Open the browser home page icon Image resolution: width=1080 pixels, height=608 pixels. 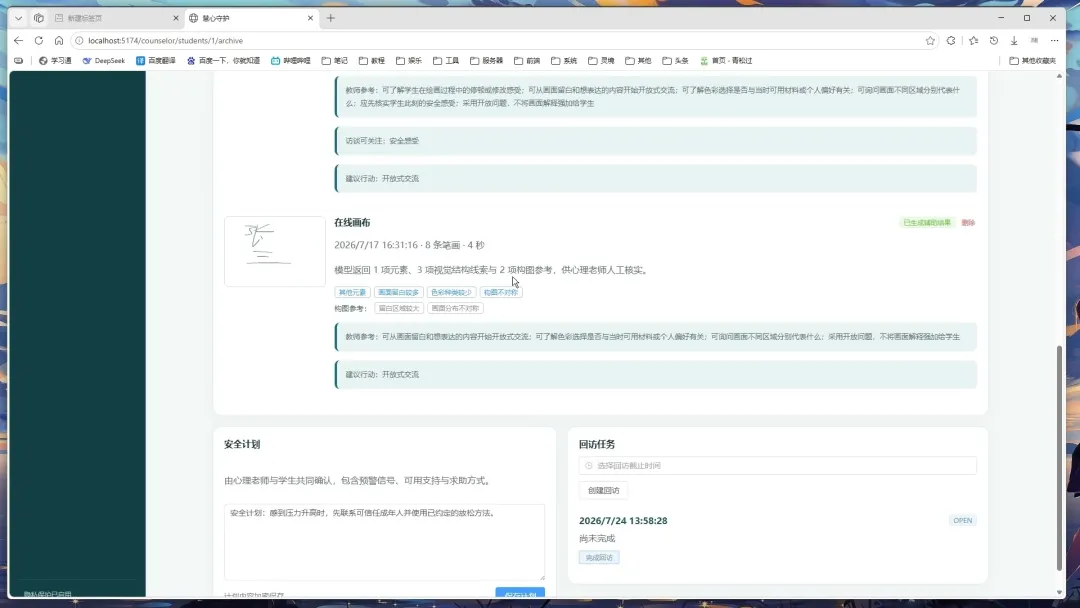(59, 41)
